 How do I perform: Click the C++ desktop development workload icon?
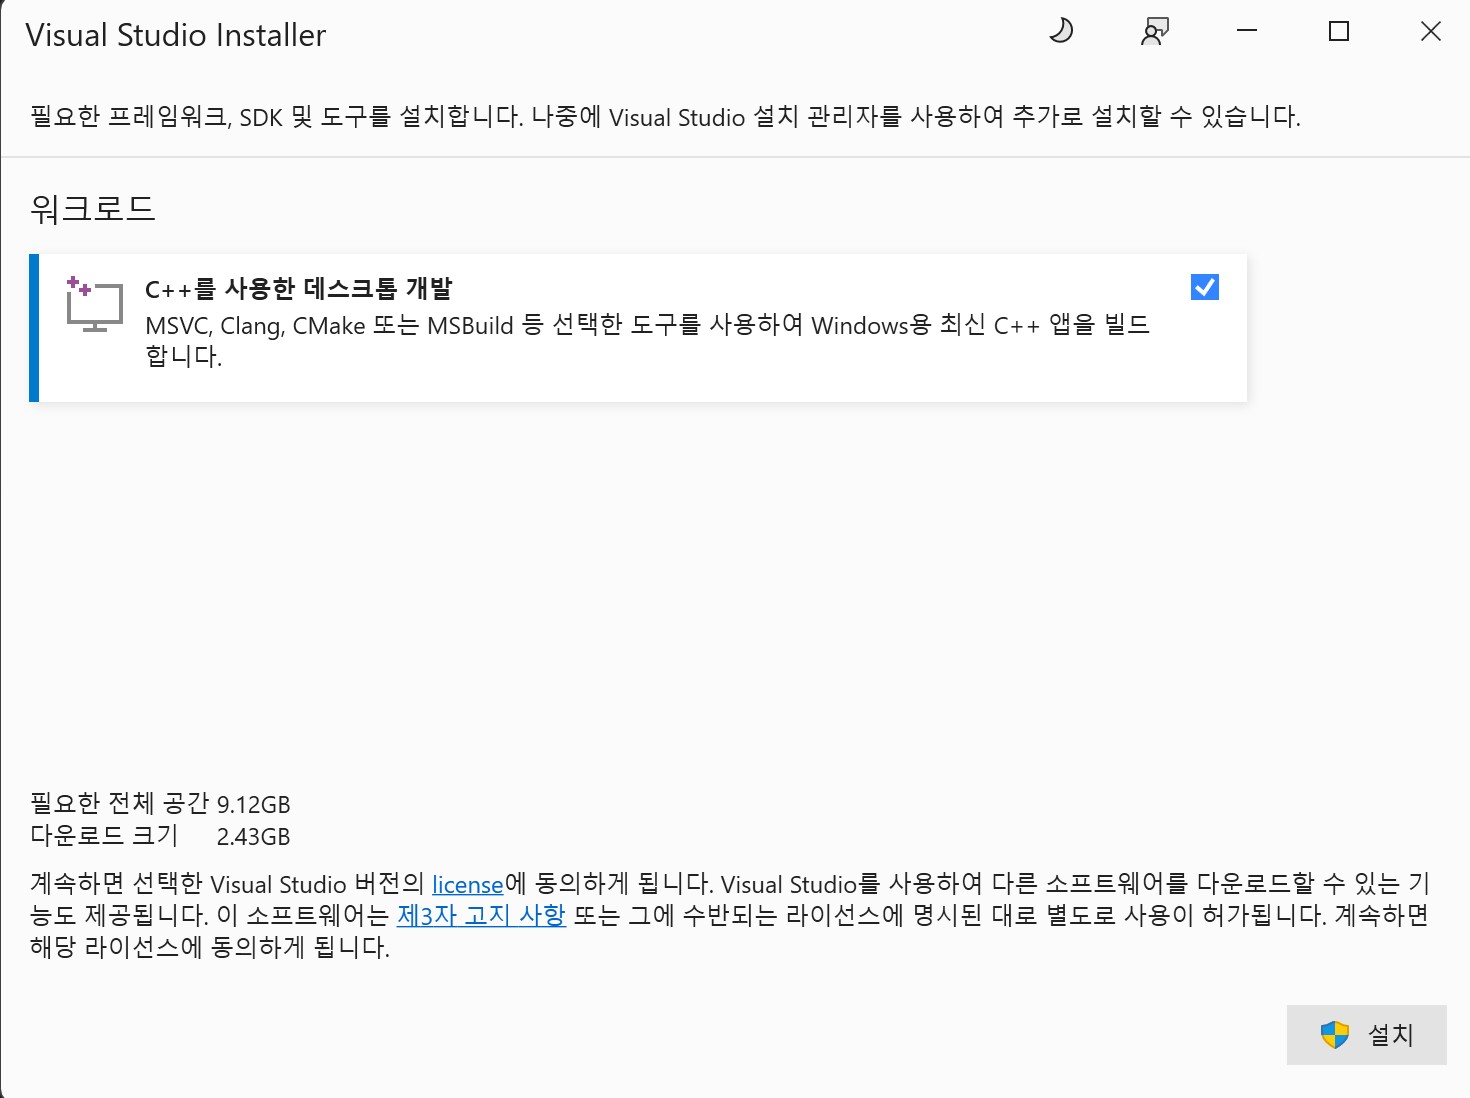94,305
